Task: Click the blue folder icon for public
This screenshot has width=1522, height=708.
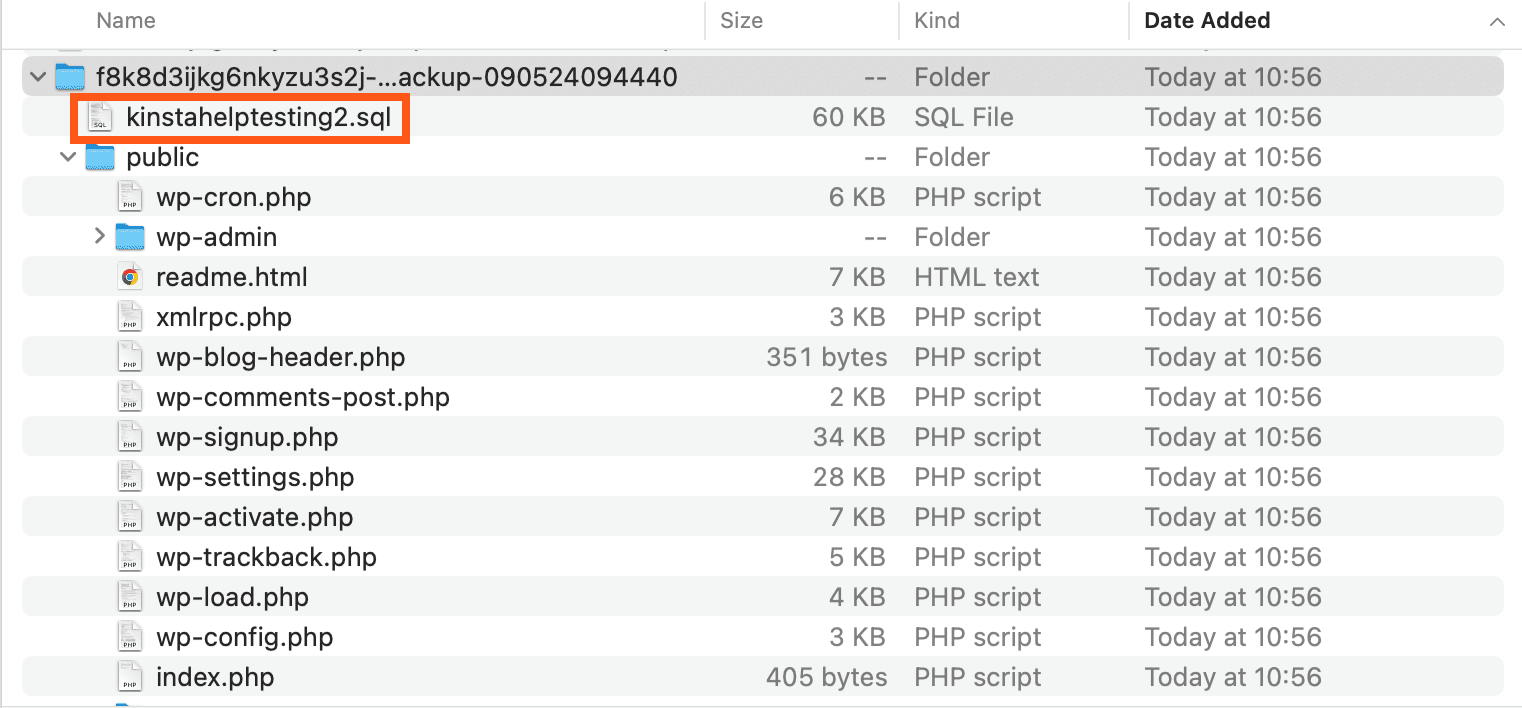Action: (x=98, y=156)
